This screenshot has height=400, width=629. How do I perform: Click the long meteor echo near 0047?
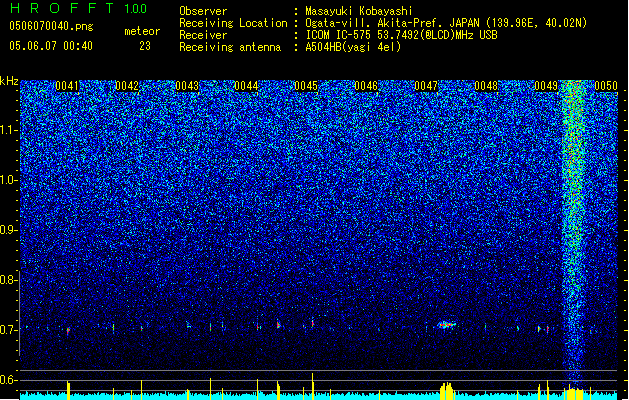pos(446,325)
